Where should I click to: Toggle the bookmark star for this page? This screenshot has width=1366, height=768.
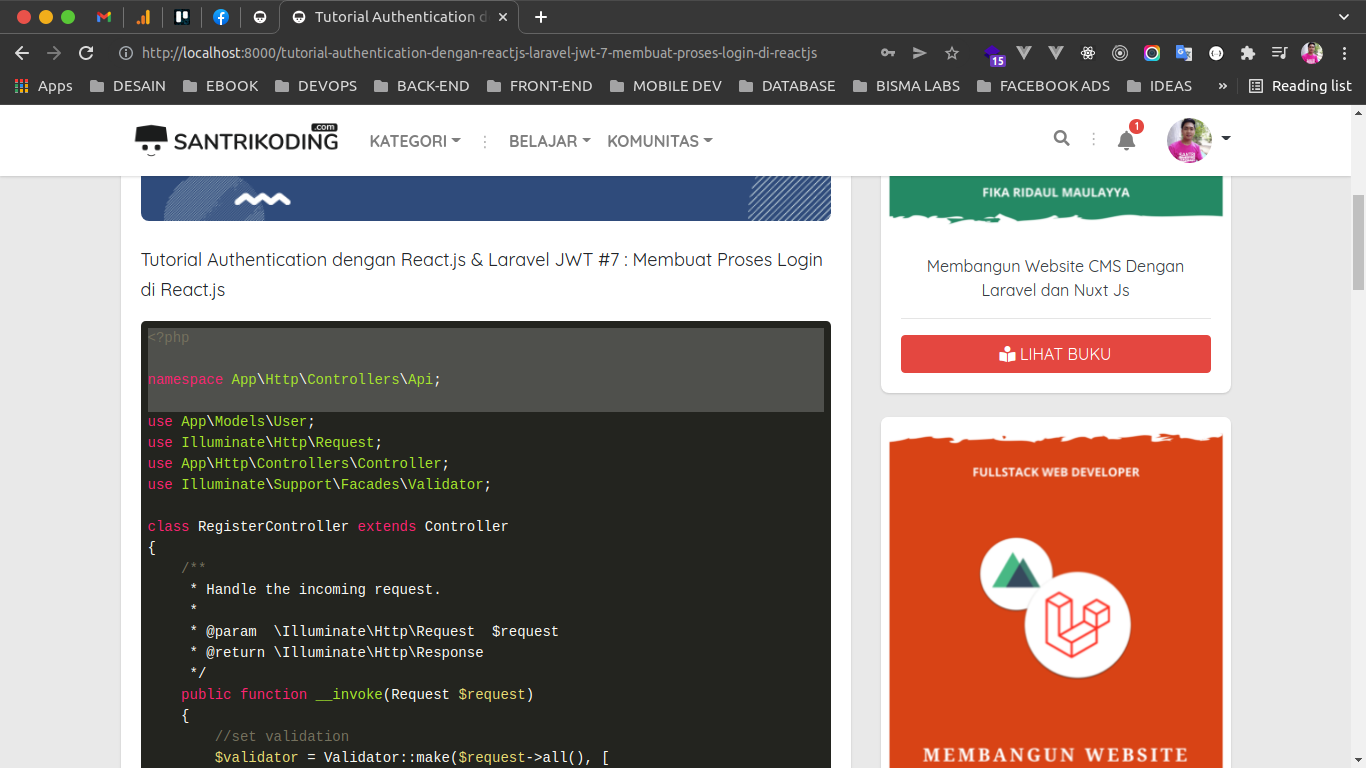(x=951, y=52)
